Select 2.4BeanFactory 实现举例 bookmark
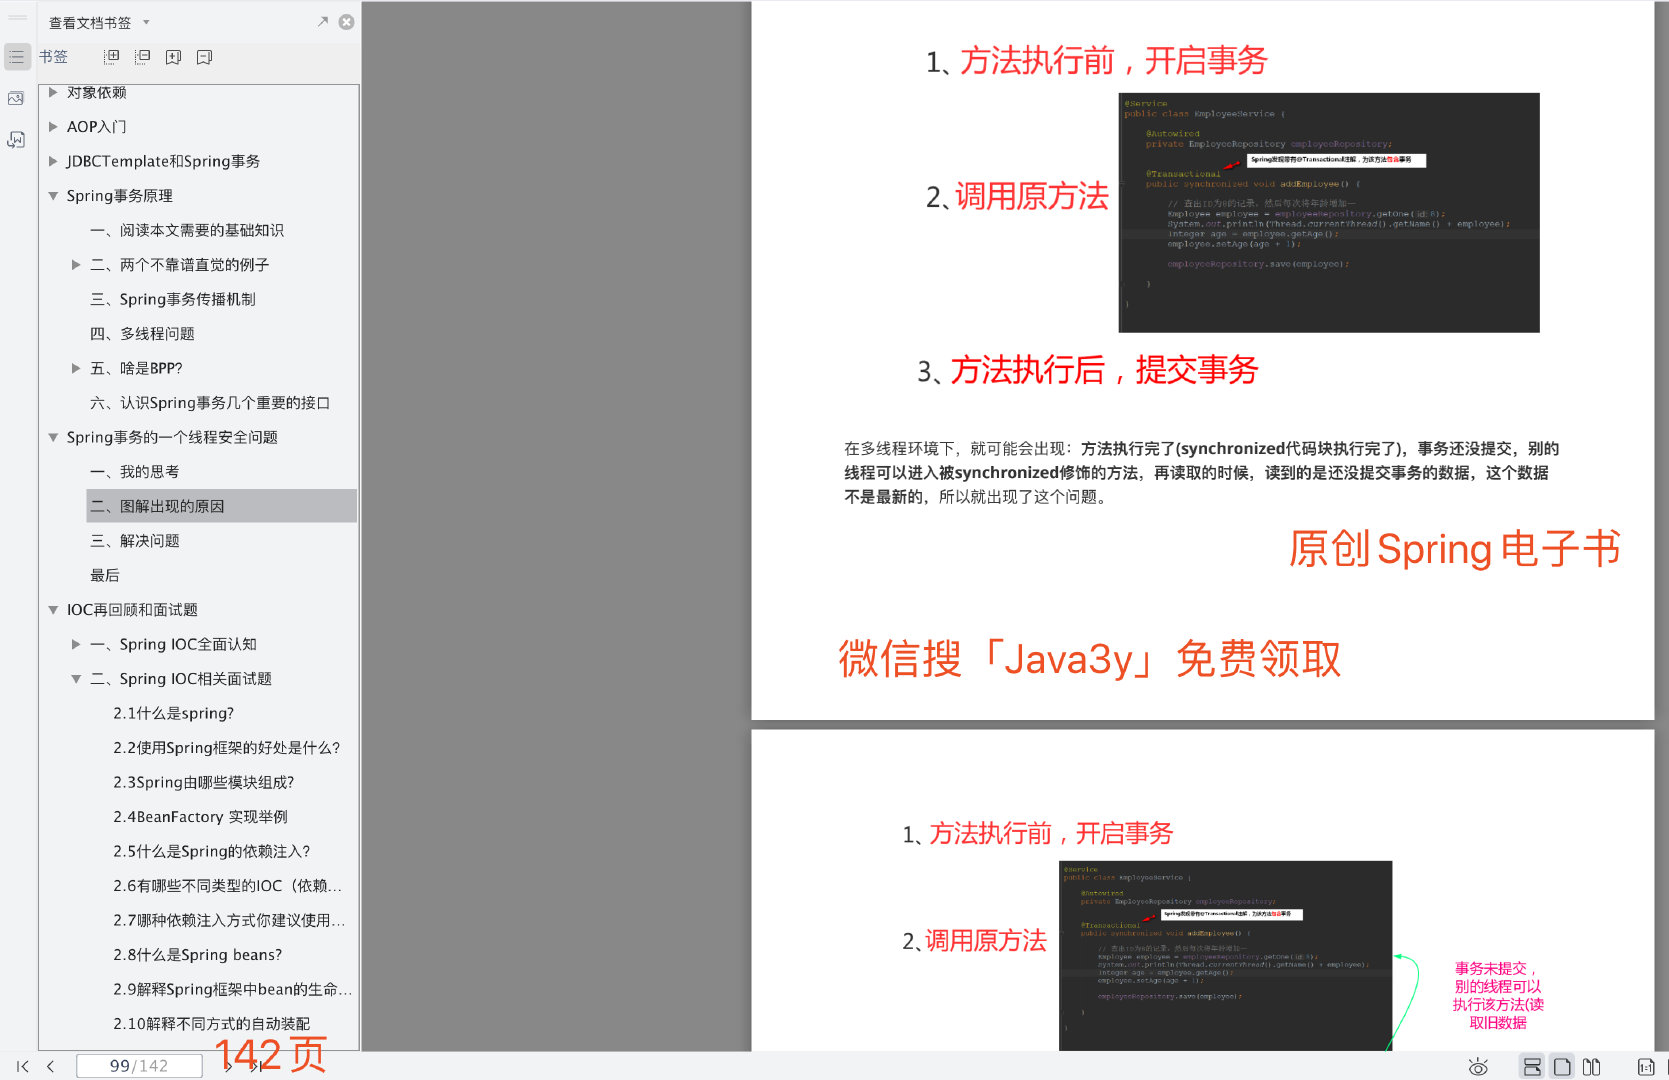Viewport: 1669px width, 1080px height. coord(200,817)
